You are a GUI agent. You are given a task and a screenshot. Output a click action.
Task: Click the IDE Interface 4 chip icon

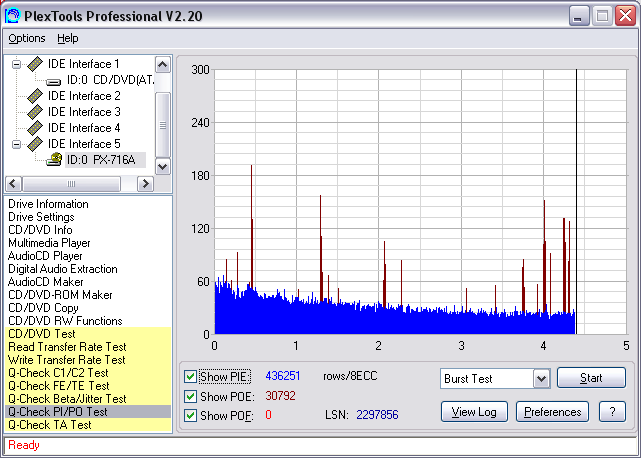tap(35, 128)
